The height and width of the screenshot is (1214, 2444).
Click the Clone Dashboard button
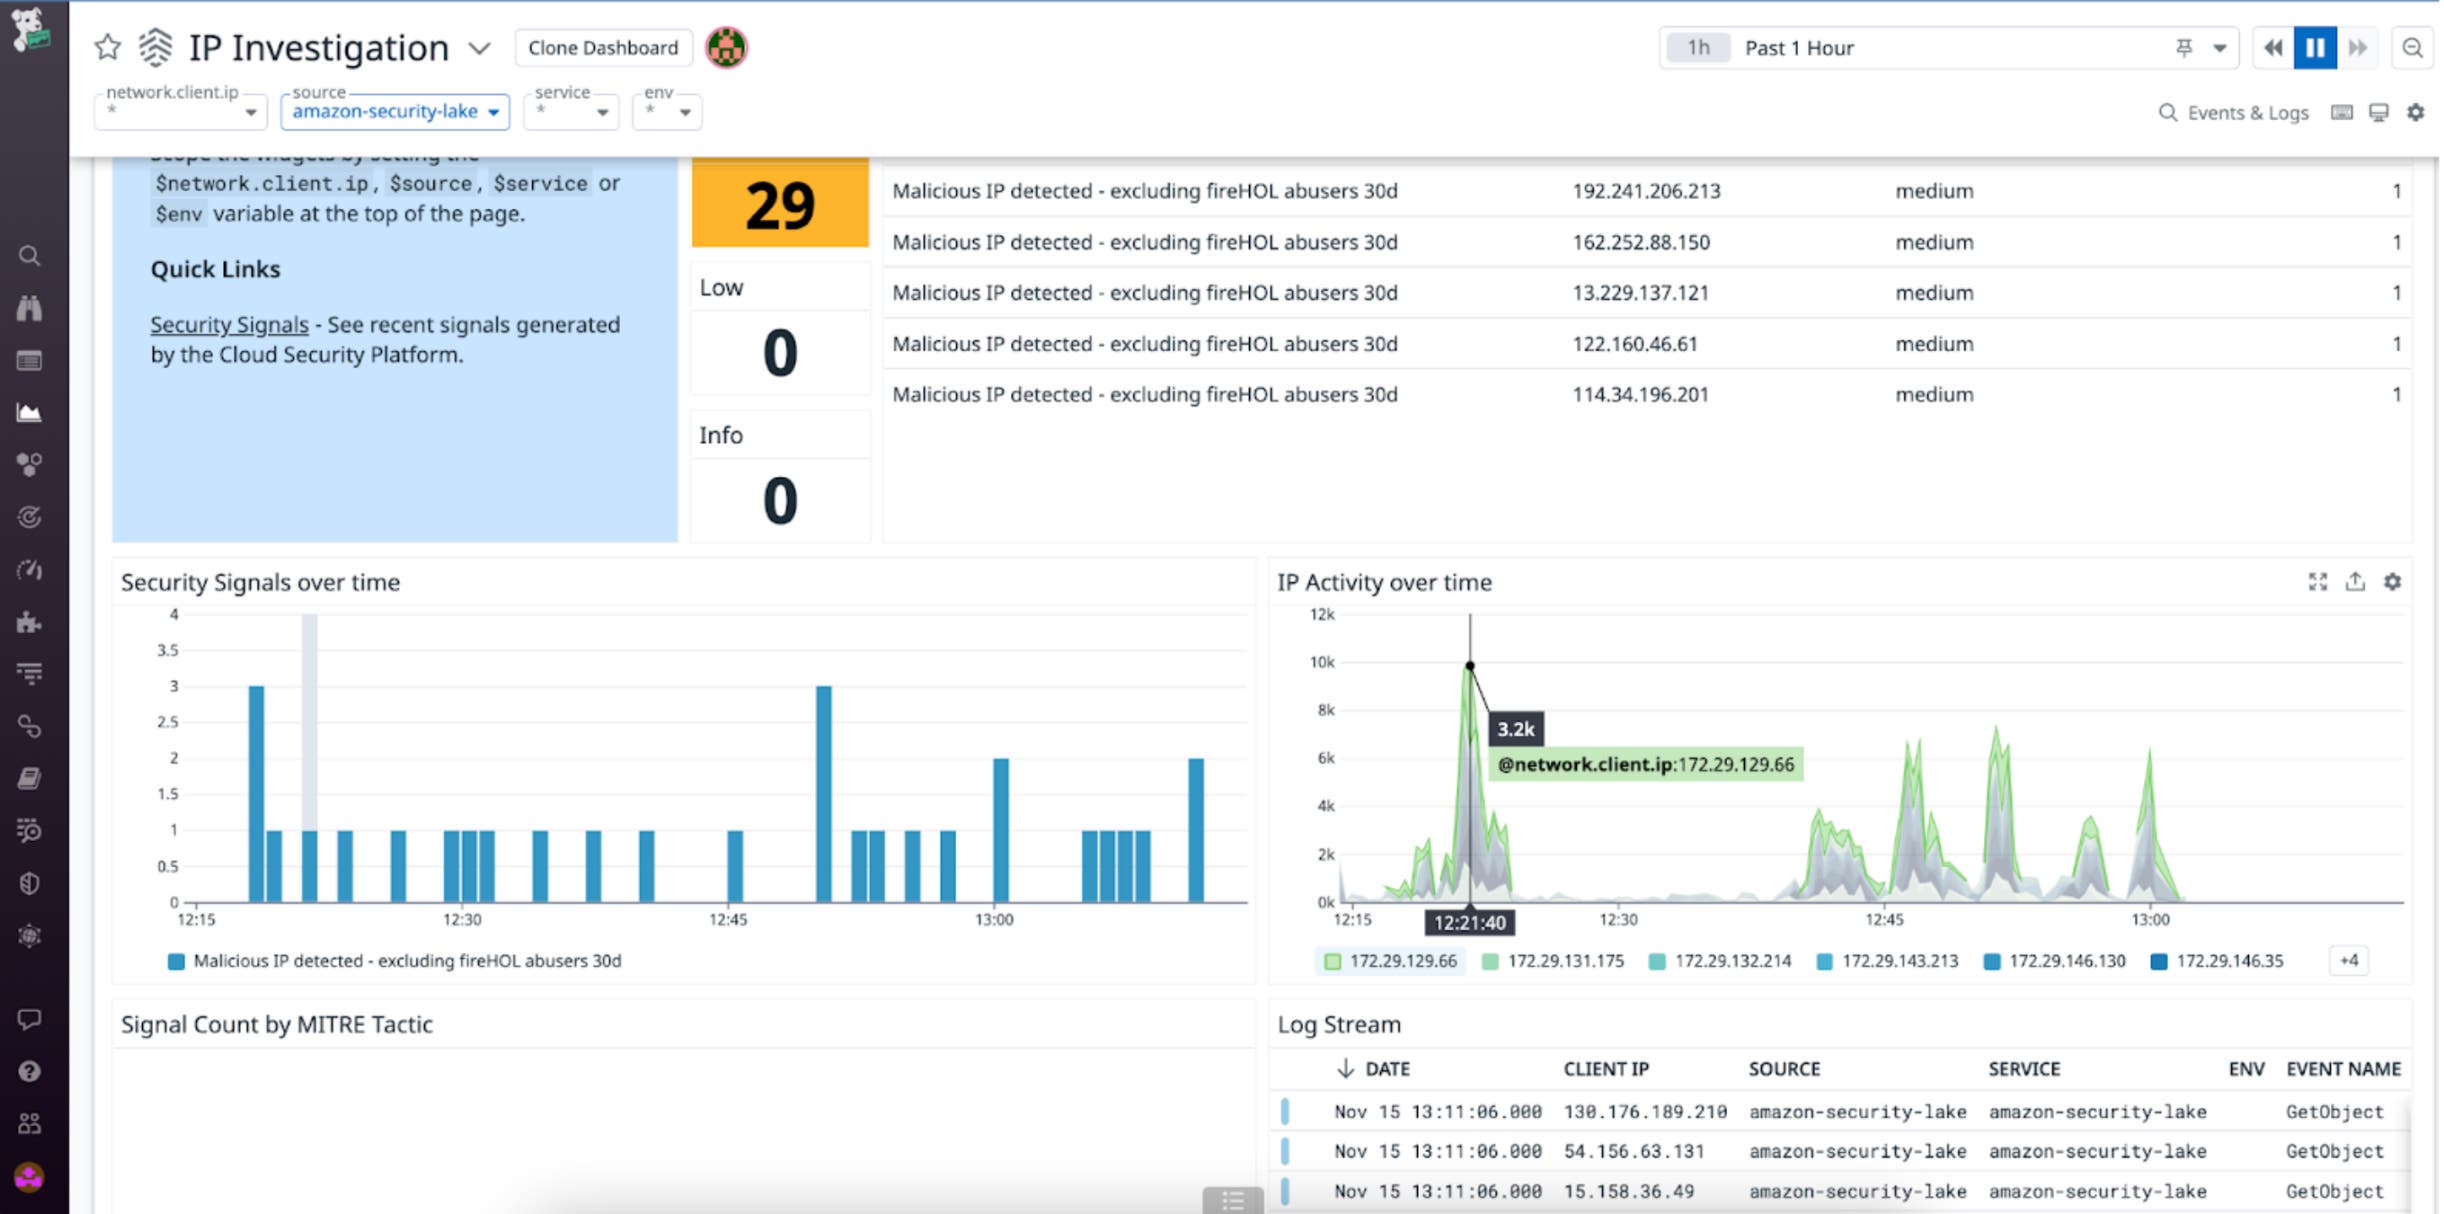point(603,47)
